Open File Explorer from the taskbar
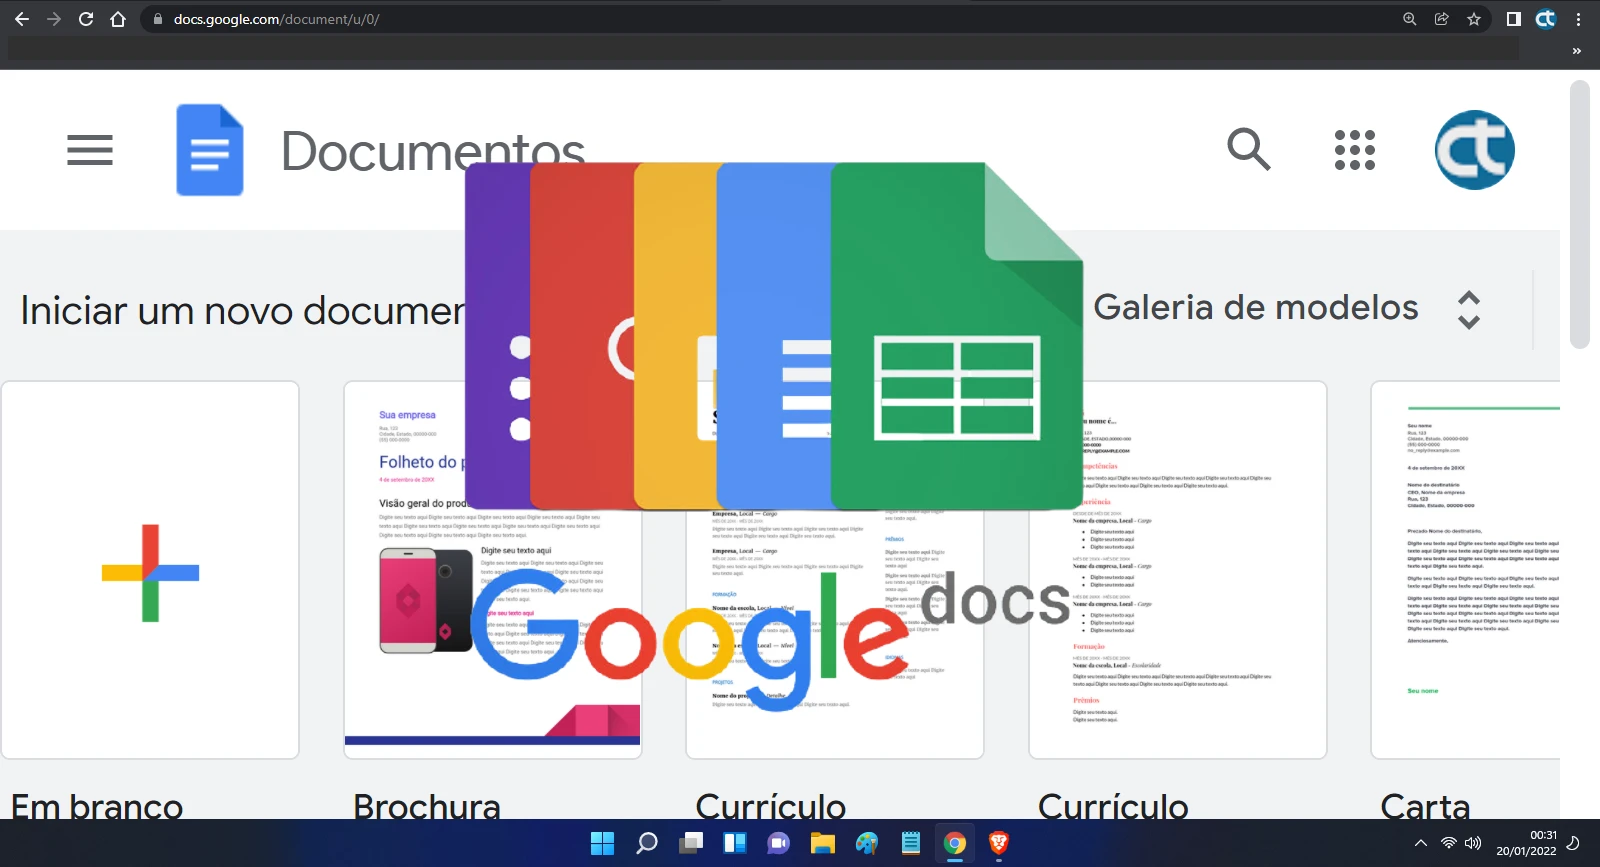Image resolution: width=1600 pixels, height=867 pixels. point(822,843)
